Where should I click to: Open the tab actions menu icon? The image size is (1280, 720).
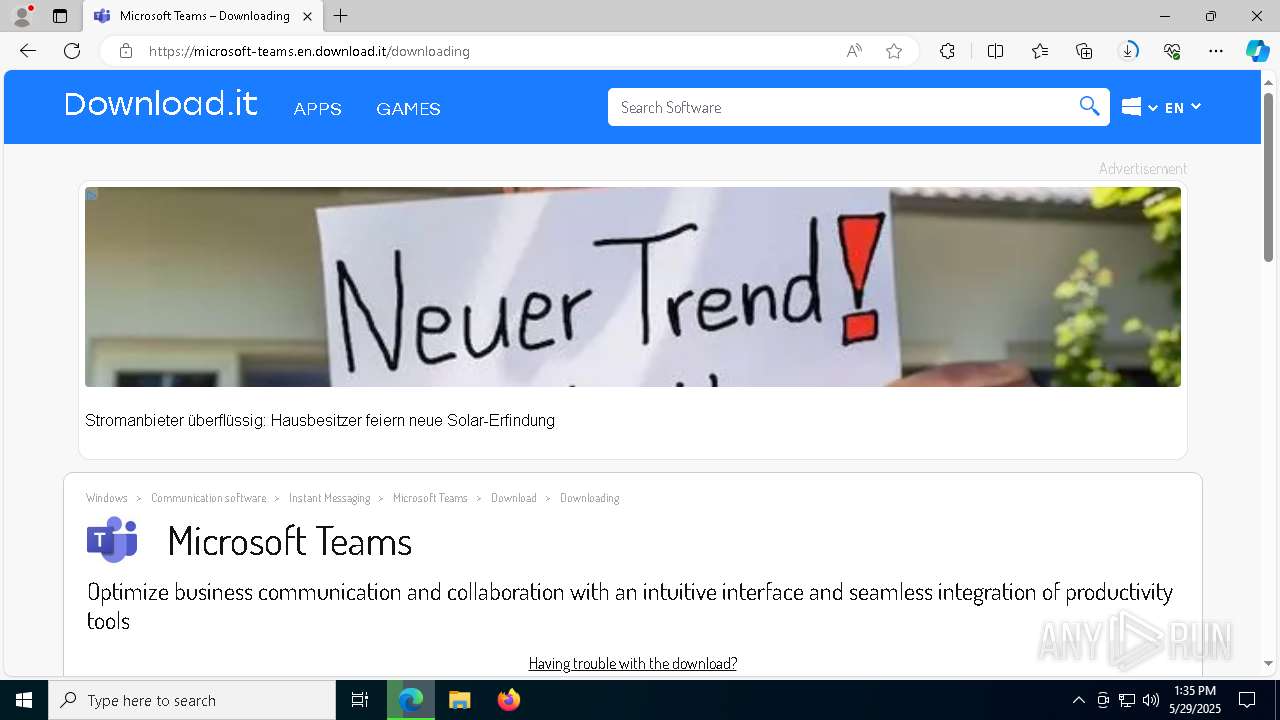tap(60, 16)
